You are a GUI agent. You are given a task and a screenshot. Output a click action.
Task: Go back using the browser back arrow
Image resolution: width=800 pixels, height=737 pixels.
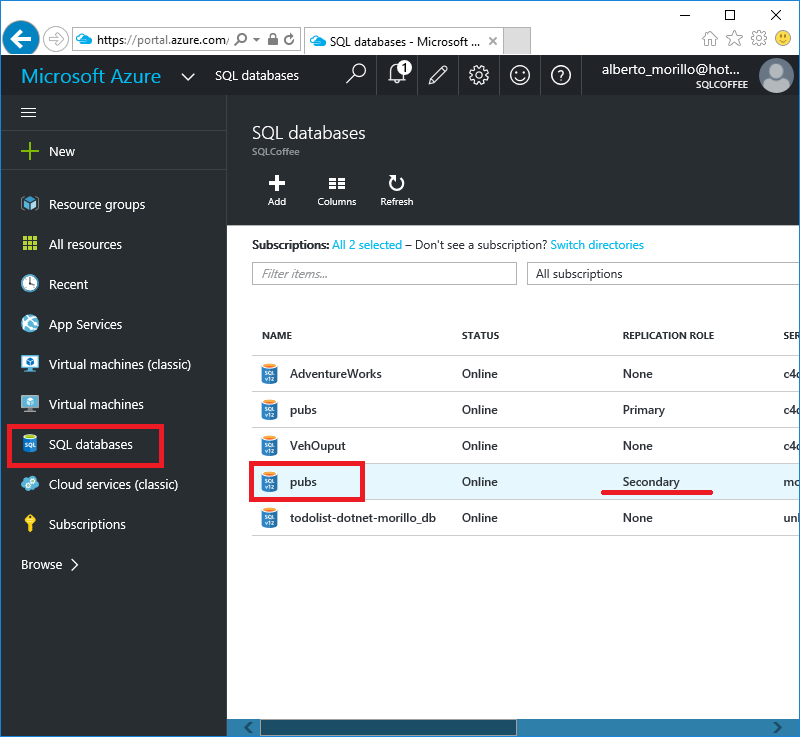[x=21, y=39]
